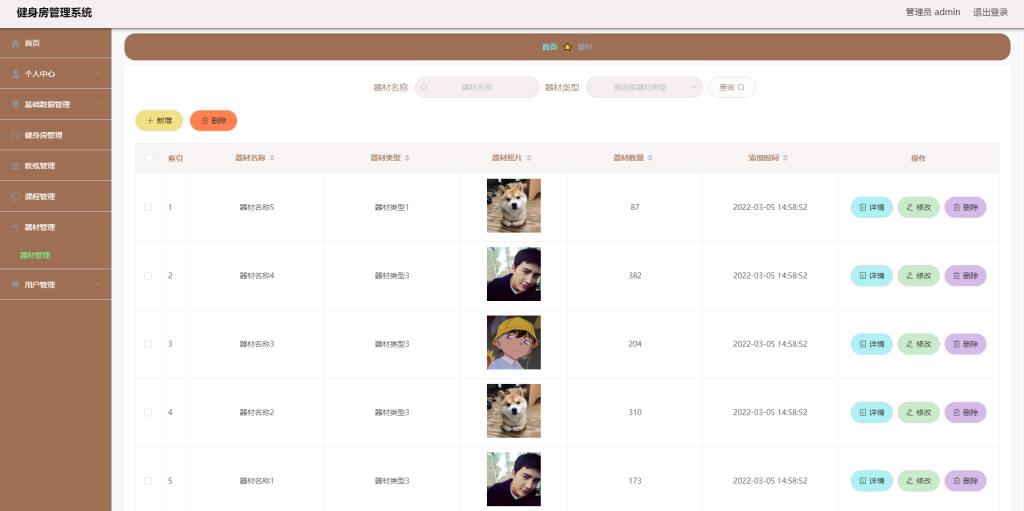
Task: Click 退出登录 in the header
Action: tap(991, 12)
